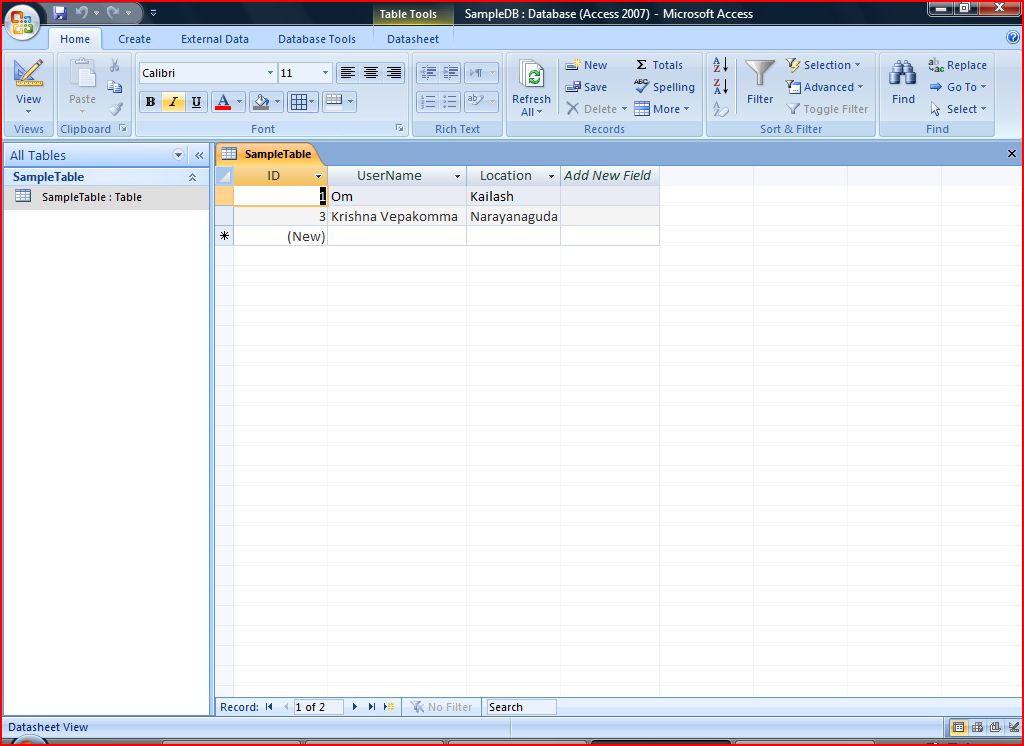Viewport: 1024px width, 746px height.
Task: Run Spelling check
Action: coord(664,87)
